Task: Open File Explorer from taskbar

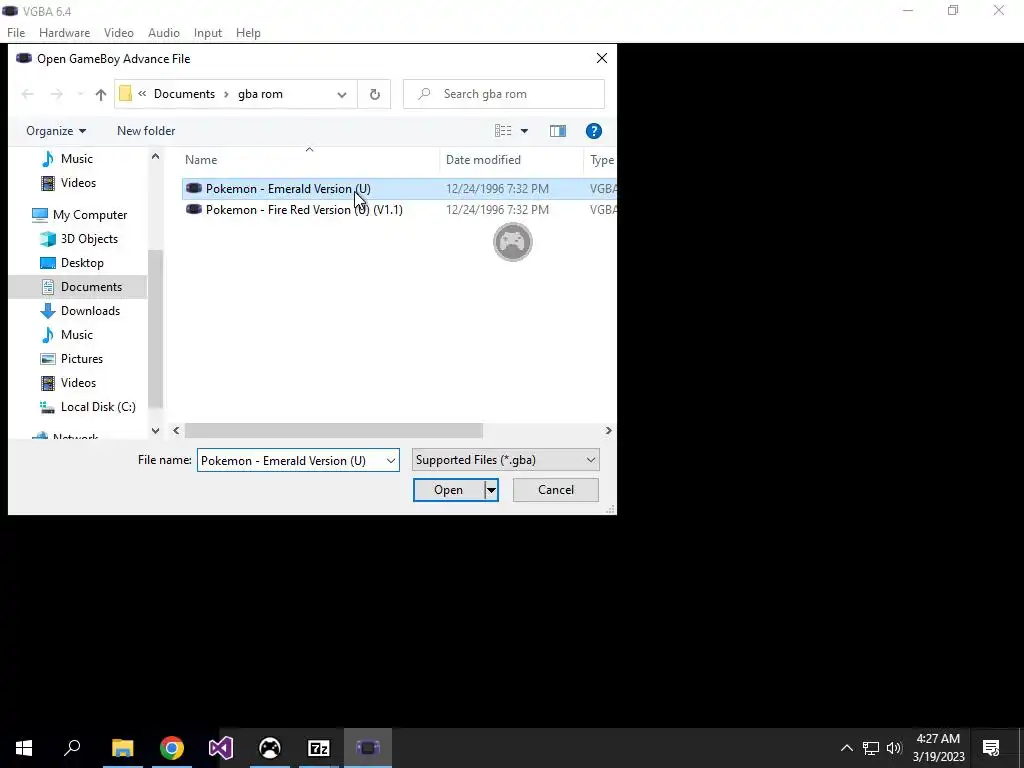Action: click(122, 748)
